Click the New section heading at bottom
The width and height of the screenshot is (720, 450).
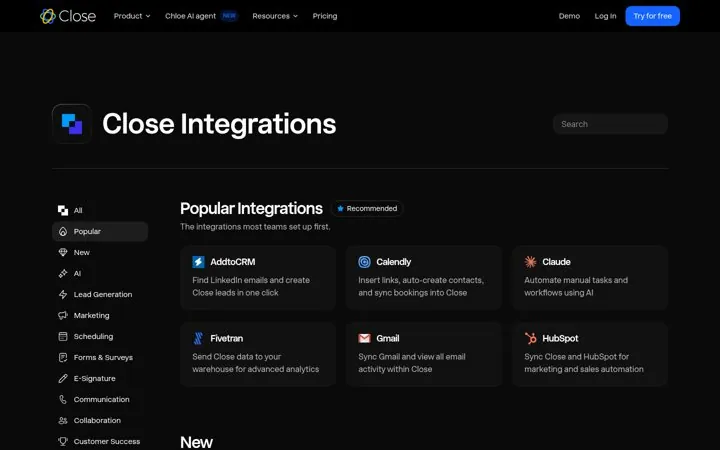(x=197, y=442)
